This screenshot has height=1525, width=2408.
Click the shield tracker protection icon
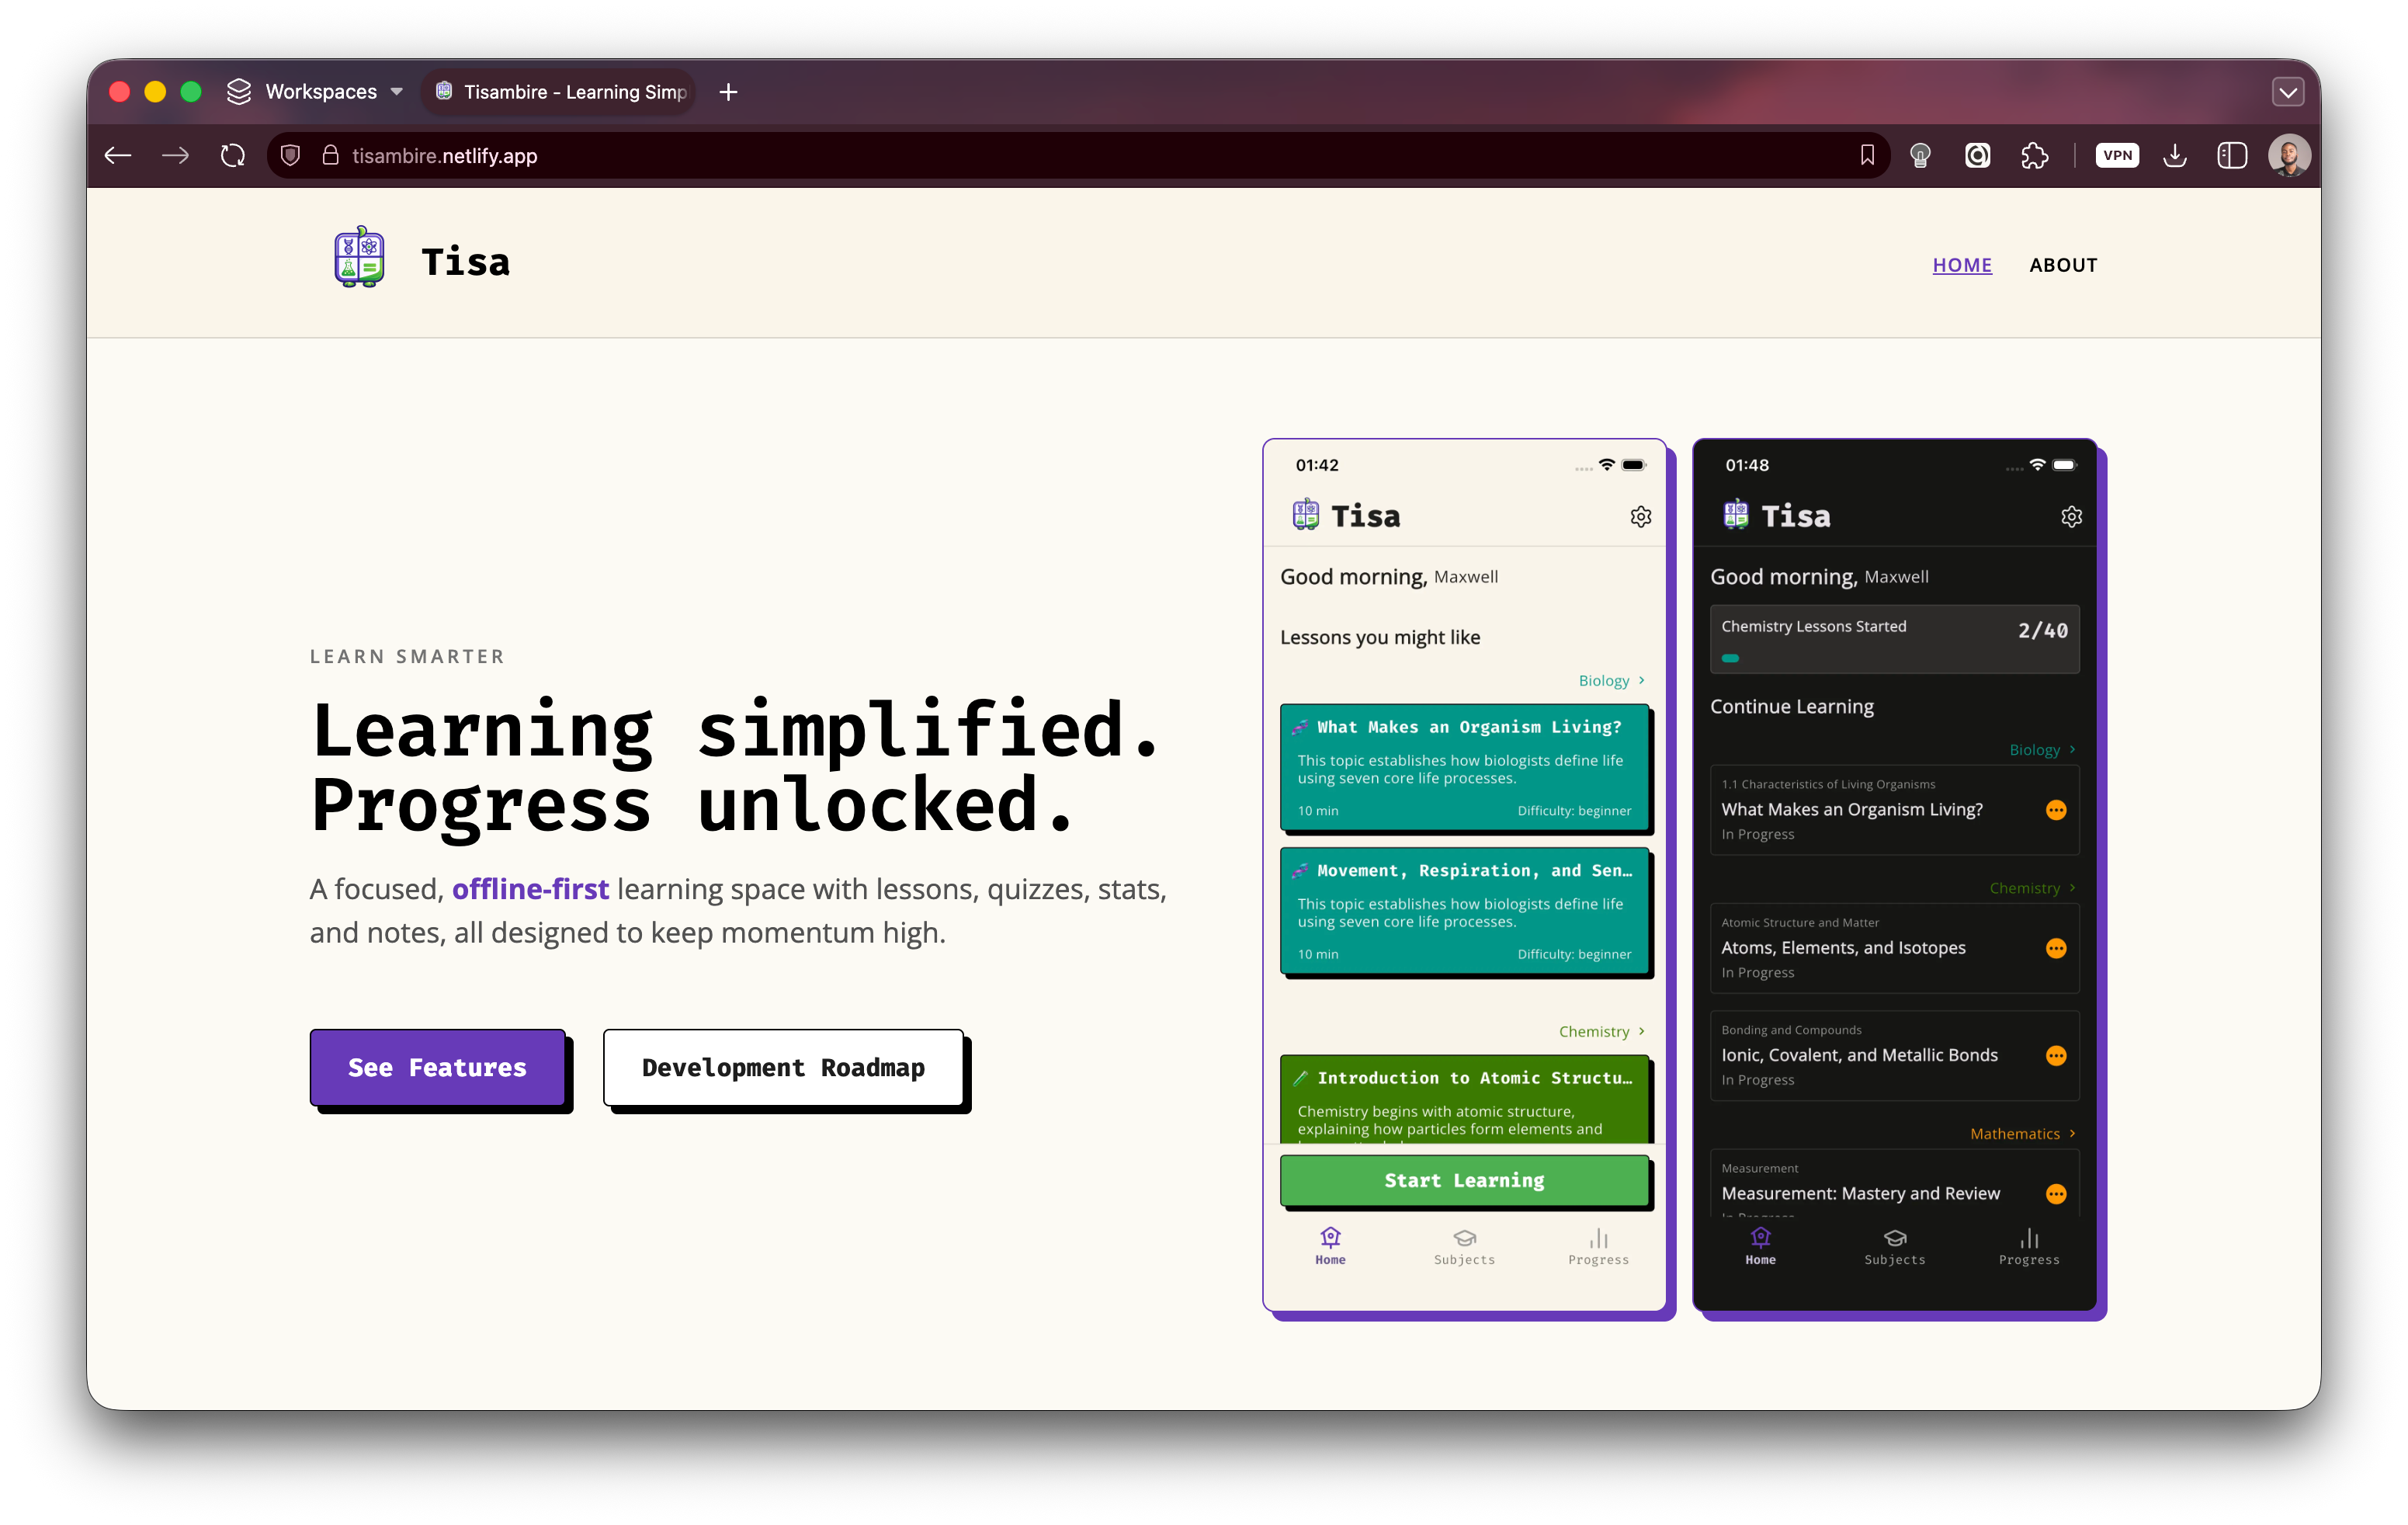291,156
